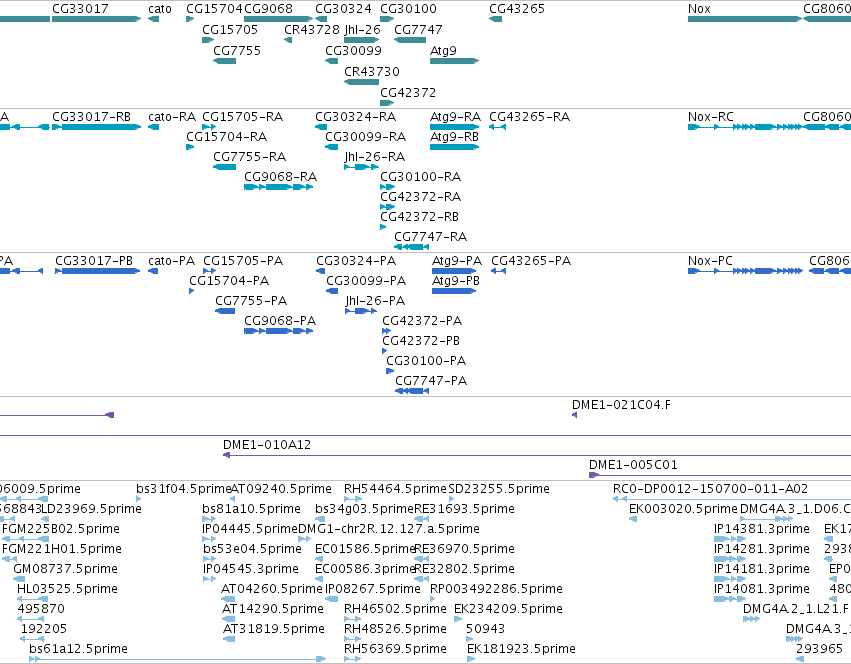Select the IP08267.5prime EST label
Image resolution: width=851 pixels, height=664 pixels.
click(373, 589)
